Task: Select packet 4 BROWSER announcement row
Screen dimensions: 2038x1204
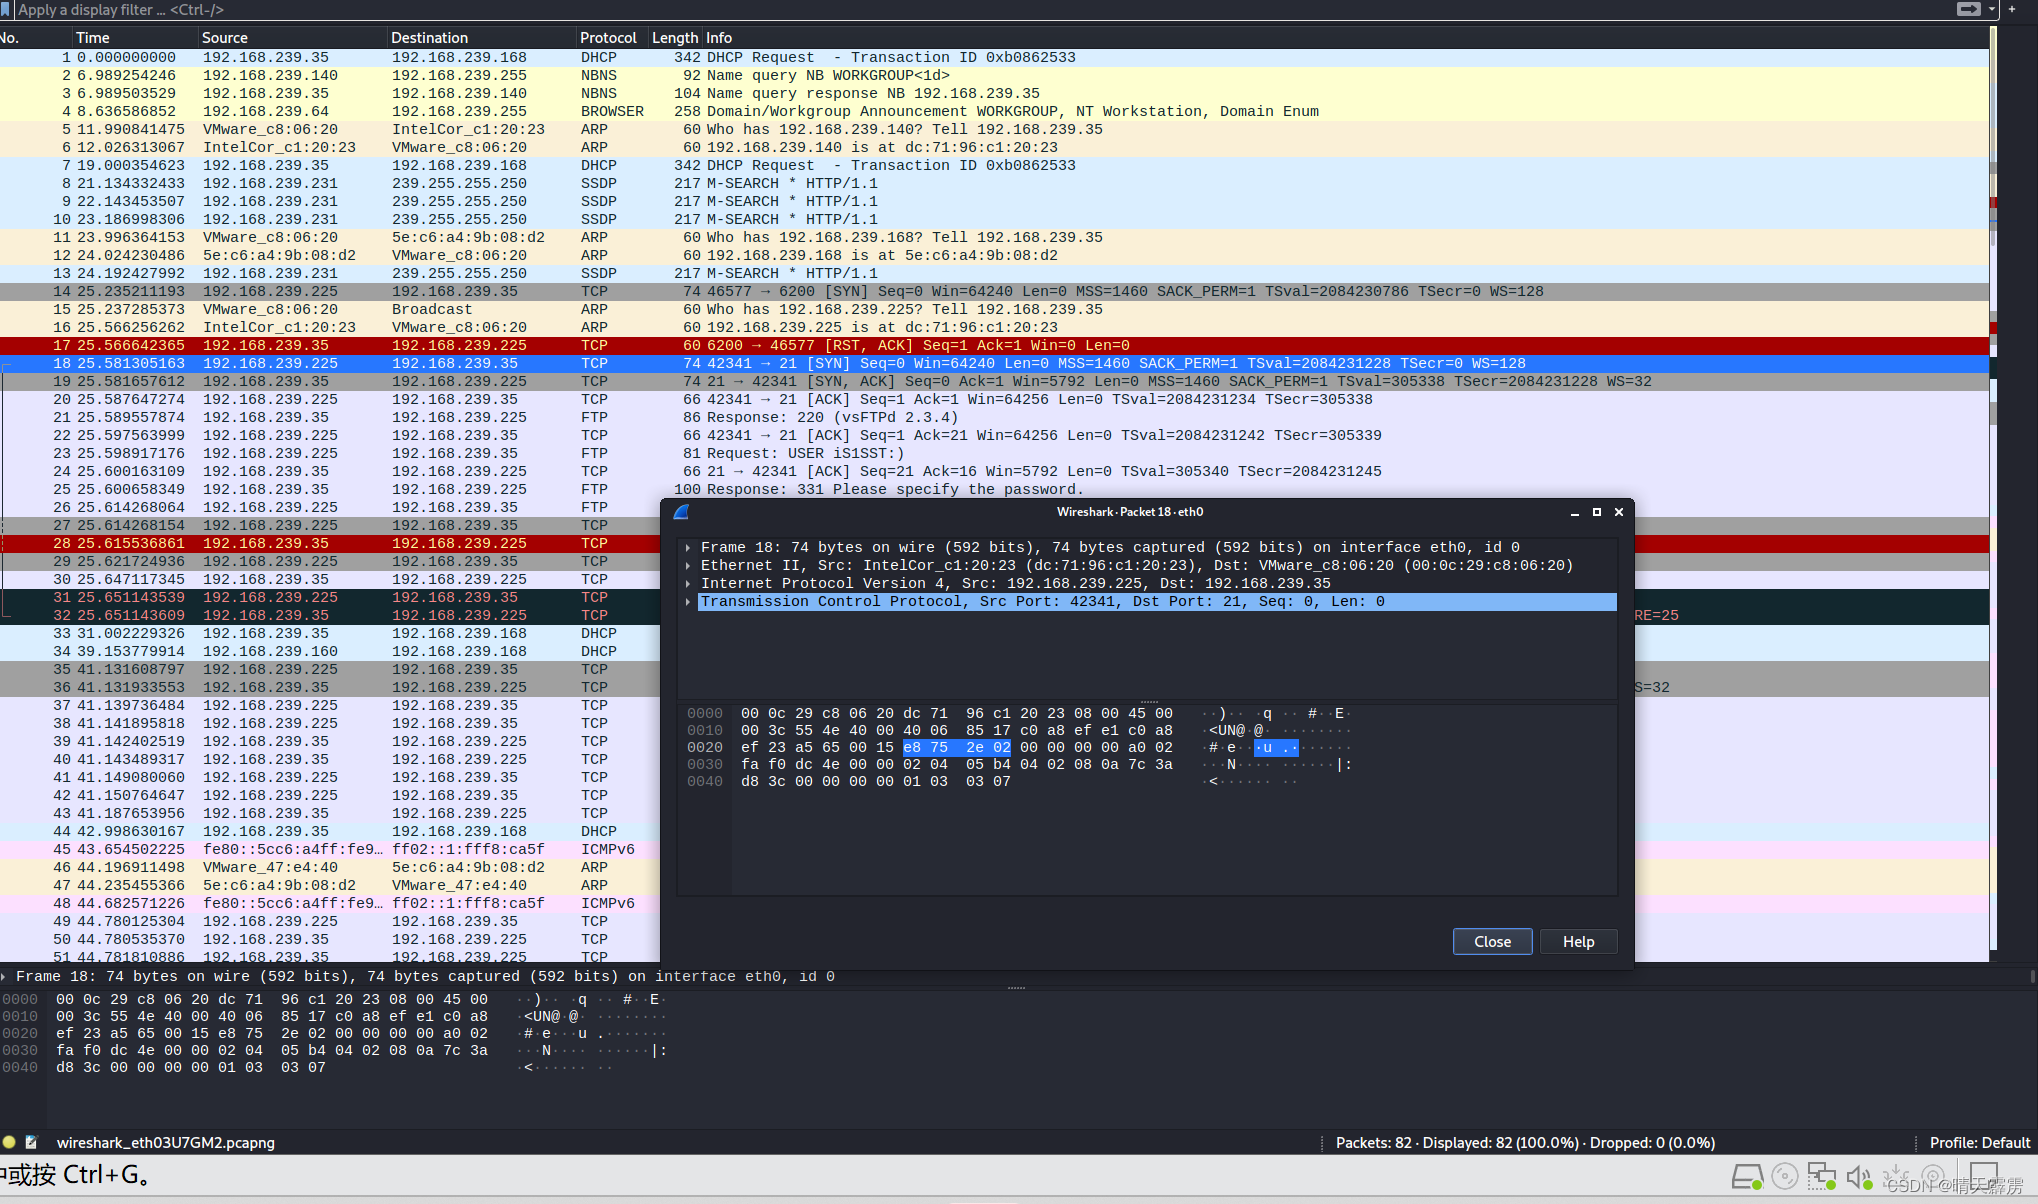Action: point(994,111)
